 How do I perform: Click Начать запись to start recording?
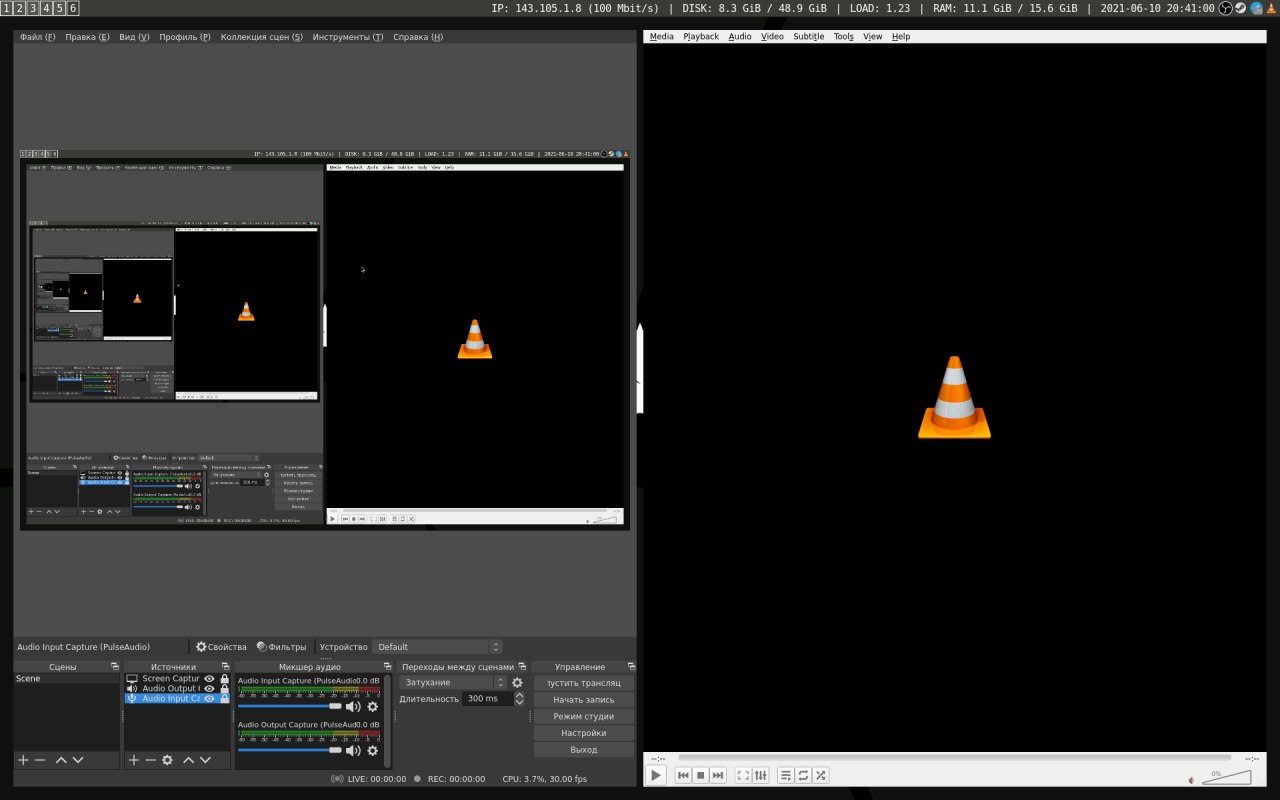pos(584,700)
